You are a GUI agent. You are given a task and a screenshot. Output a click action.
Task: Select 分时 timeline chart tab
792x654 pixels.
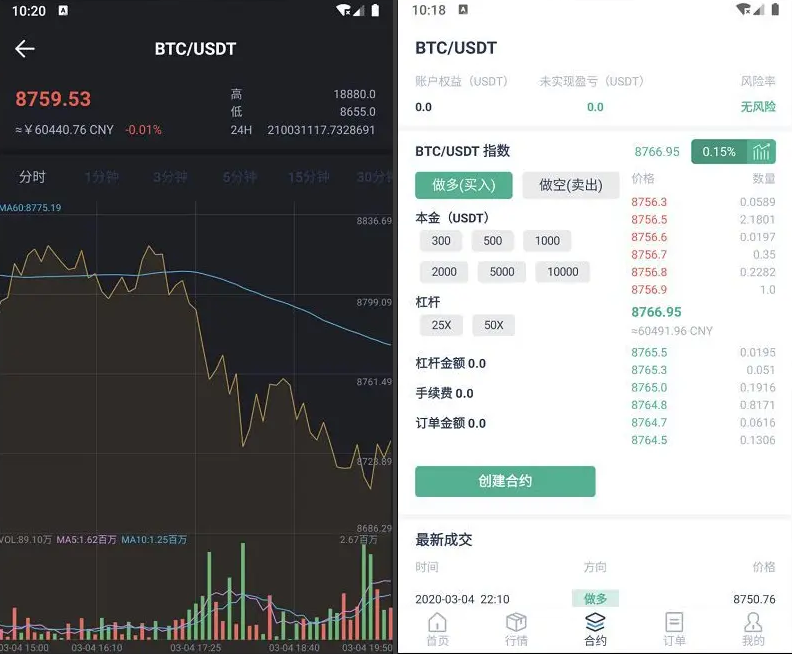click(x=32, y=177)
